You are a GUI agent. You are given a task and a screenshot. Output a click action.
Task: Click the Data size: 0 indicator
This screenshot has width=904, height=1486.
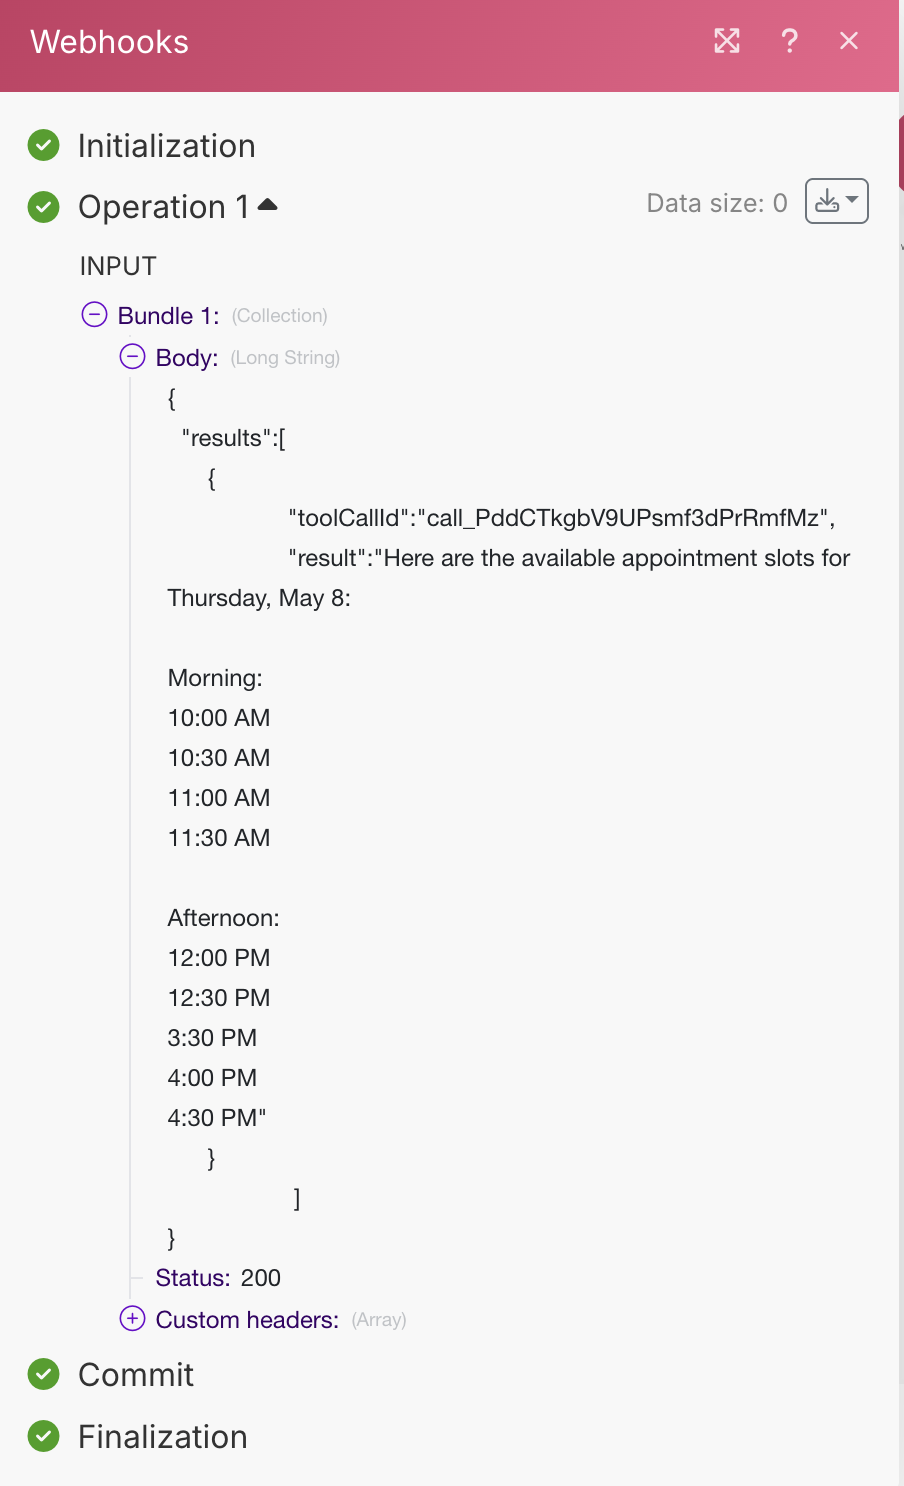[716, 202]
